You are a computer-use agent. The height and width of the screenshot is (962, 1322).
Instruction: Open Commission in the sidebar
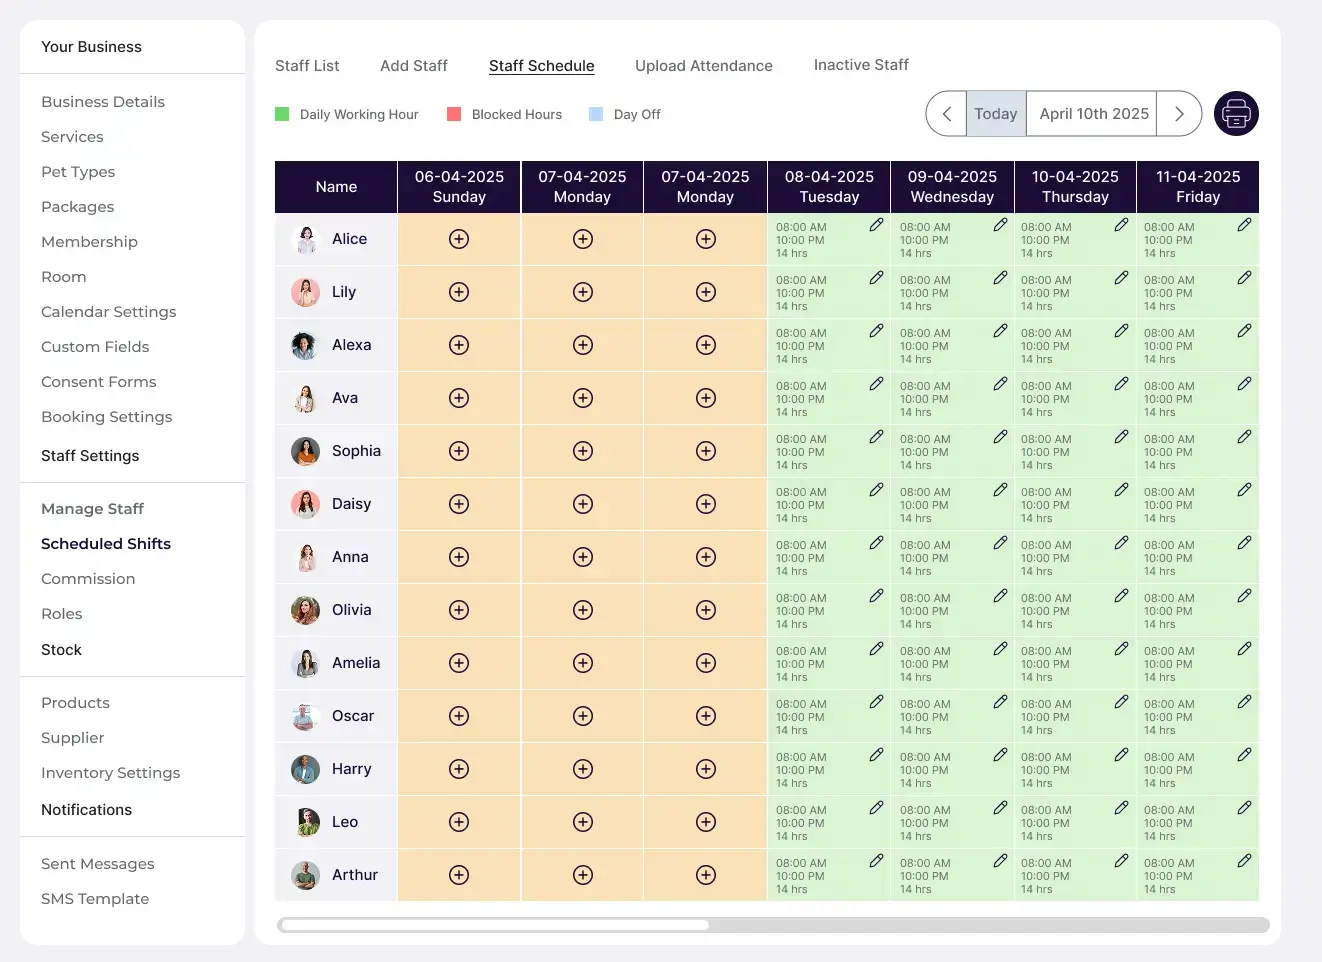tap(88, 579)
